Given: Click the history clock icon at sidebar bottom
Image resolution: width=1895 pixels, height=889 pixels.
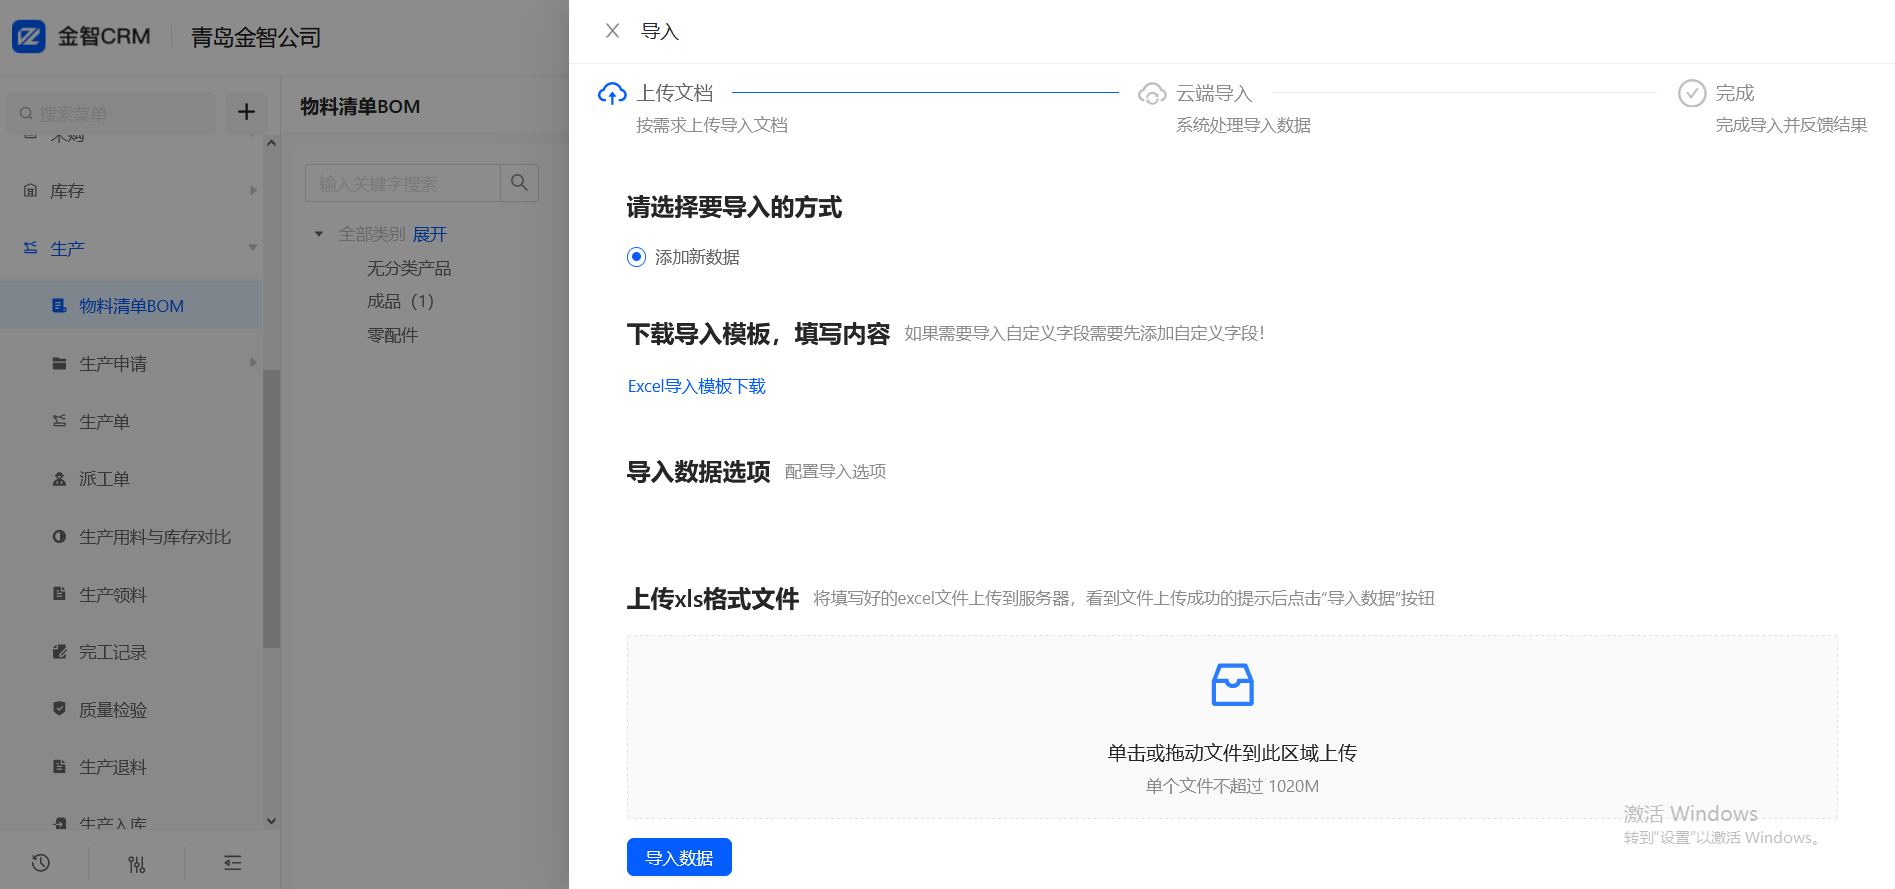Looking at the screenshot, I should coord(41,863).
